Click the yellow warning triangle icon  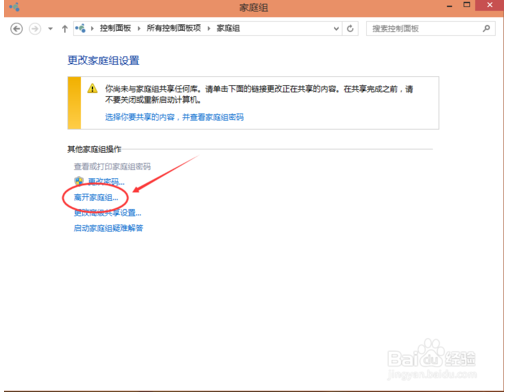92,88
